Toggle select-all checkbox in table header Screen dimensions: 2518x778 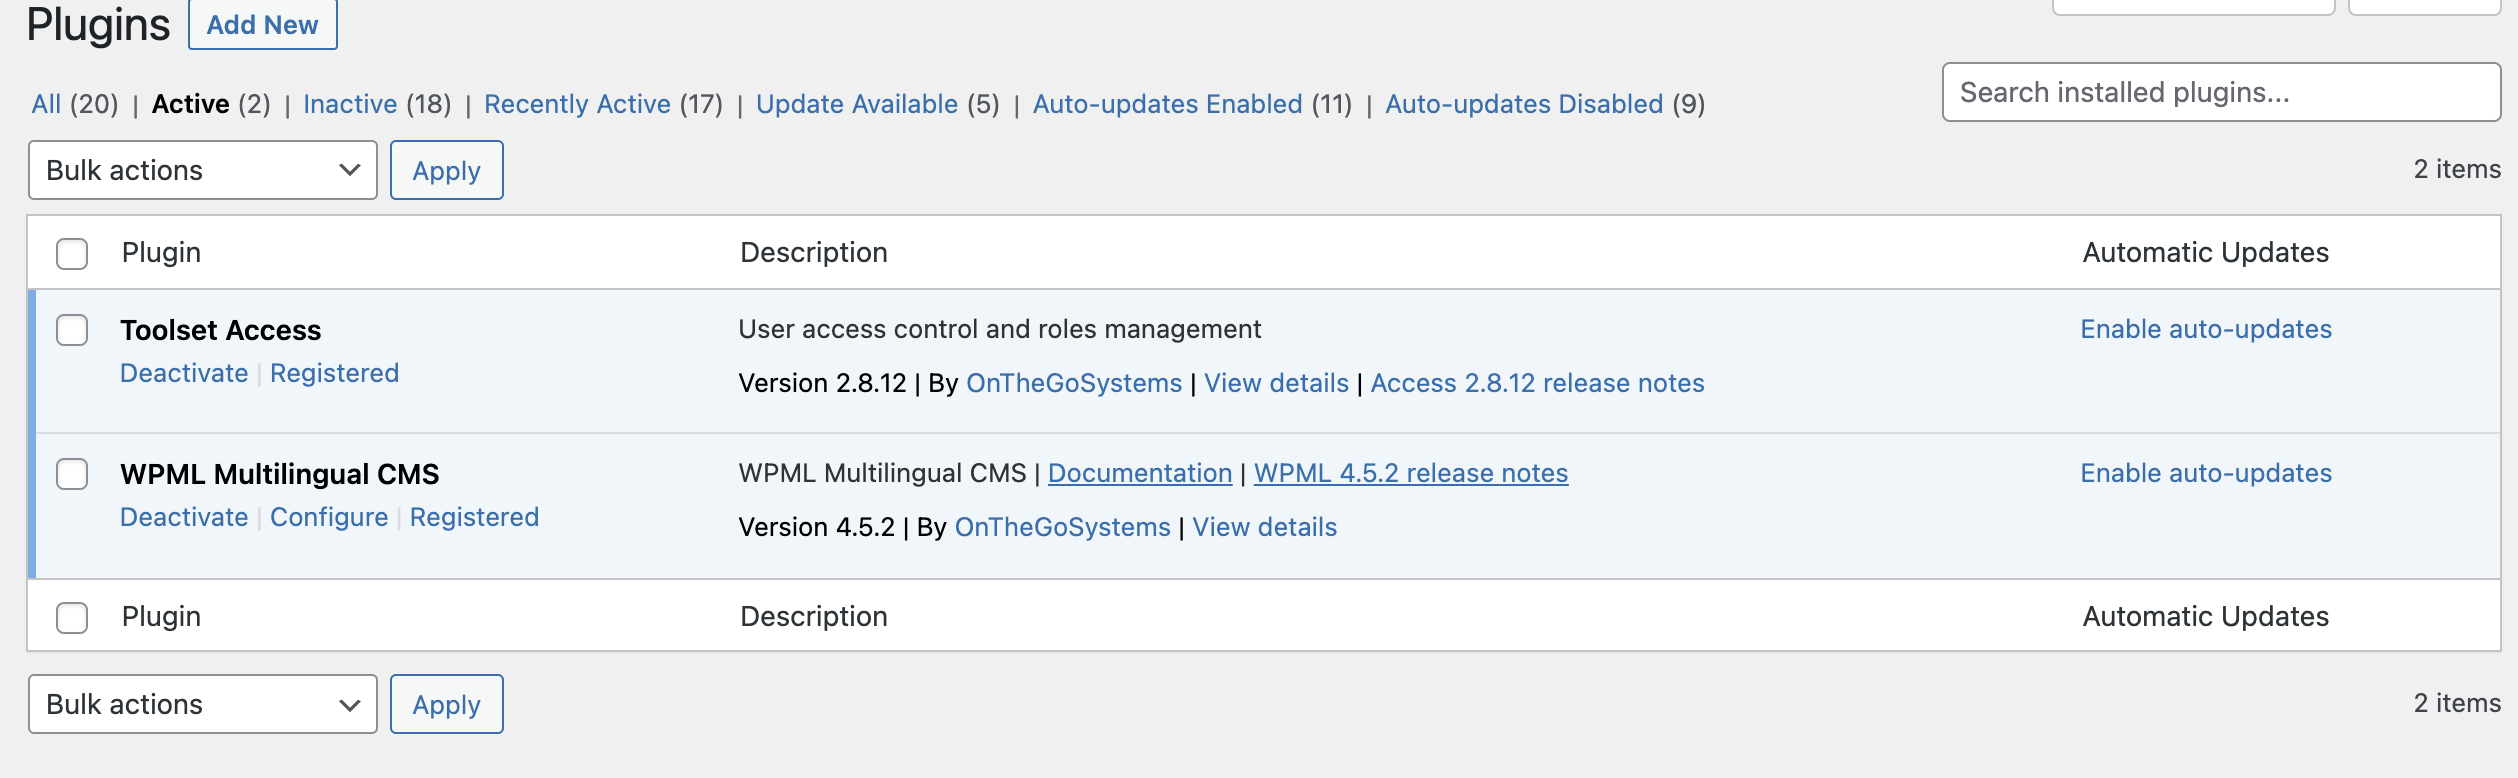(72, 254)
